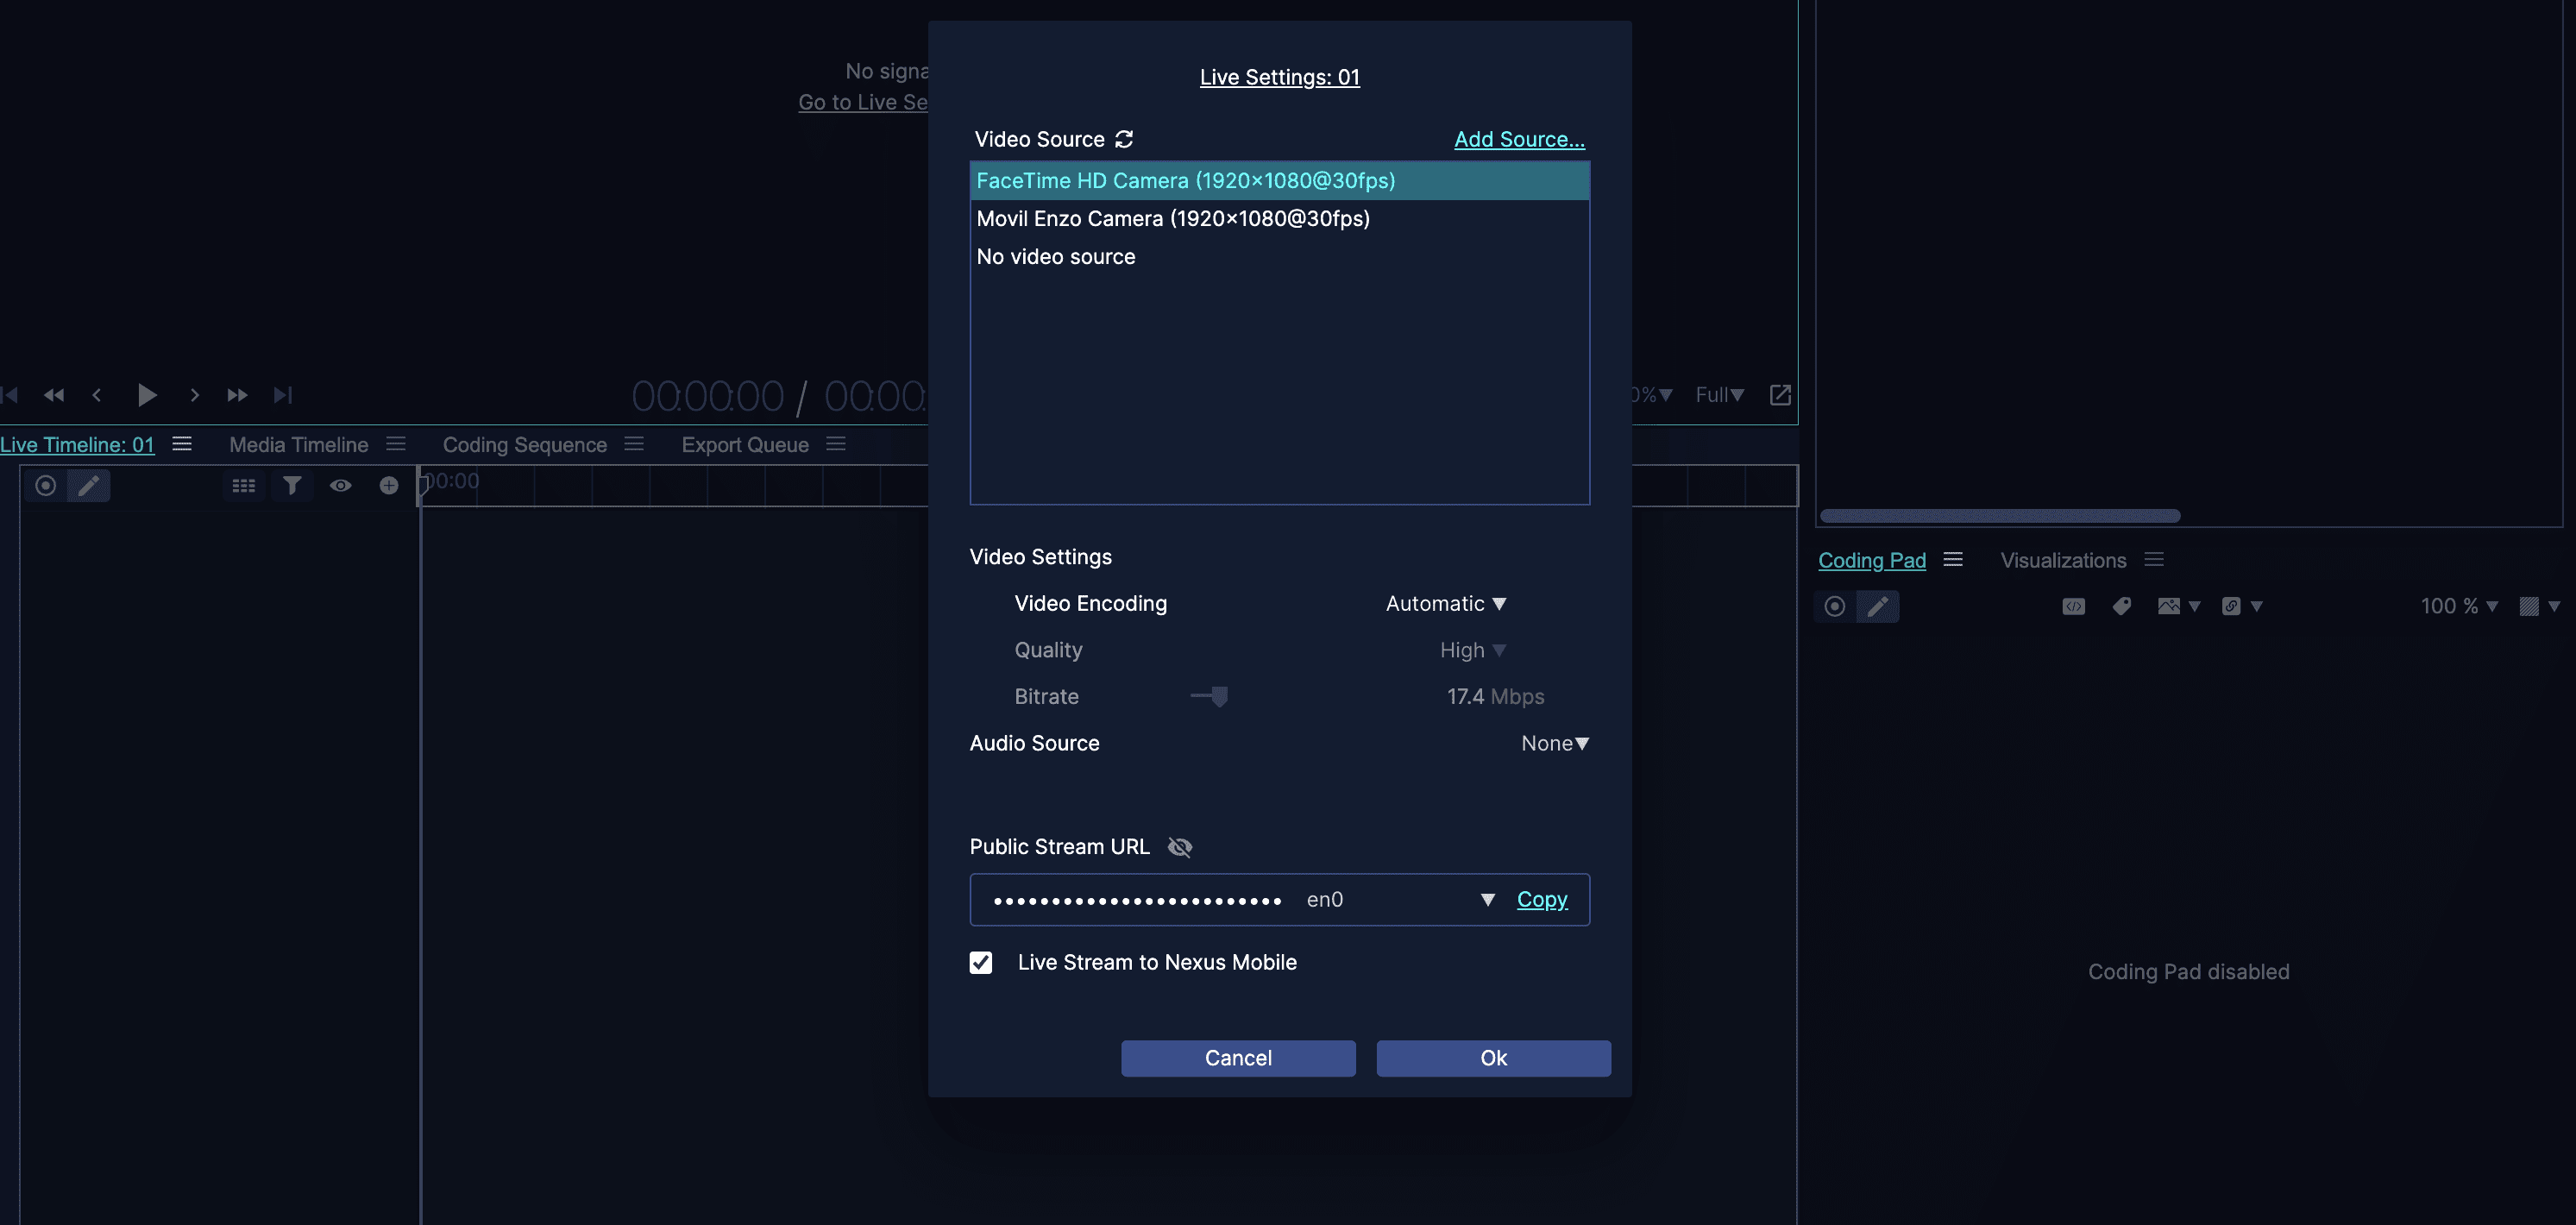Click the fast-forward button
This screenshot has width=2576, height=1225.
pos(237,395)
